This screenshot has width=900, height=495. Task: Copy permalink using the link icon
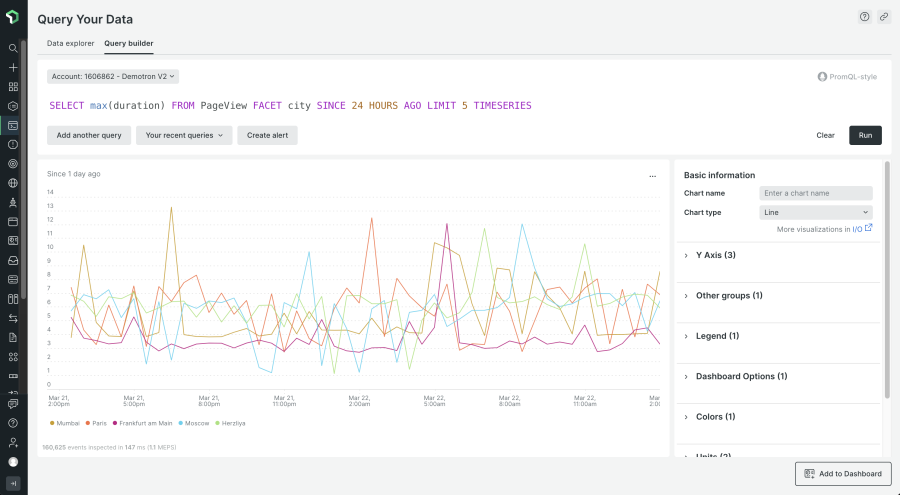pos(884,17)
